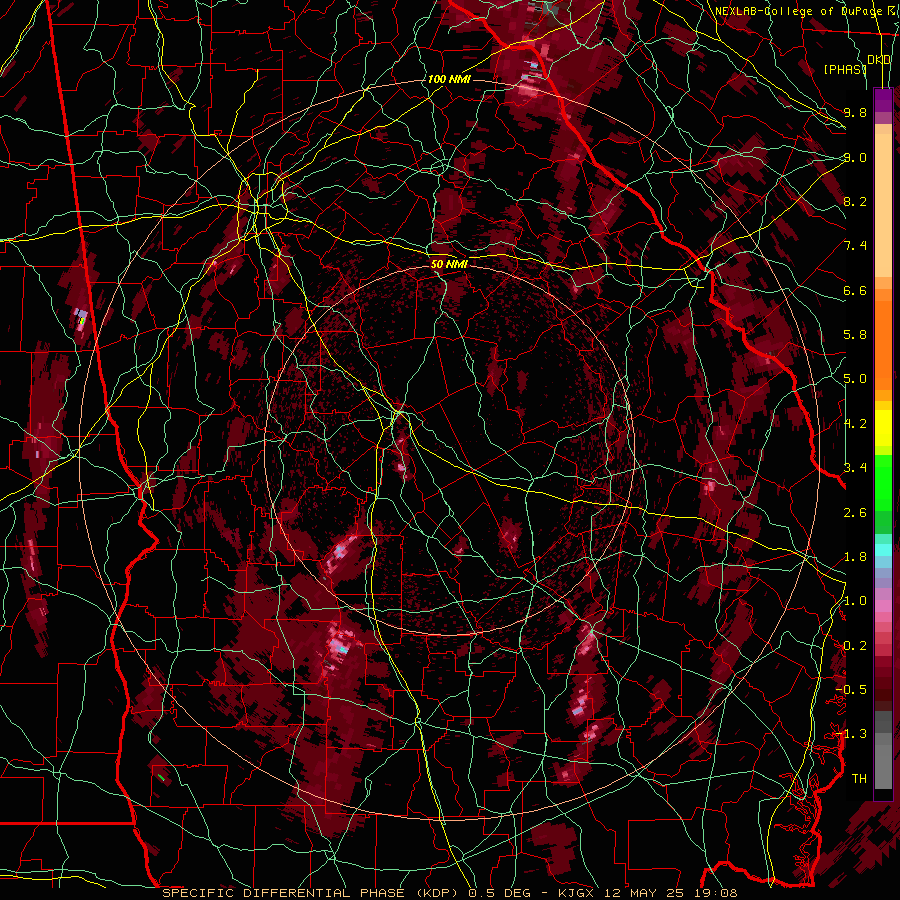Click the 5.0 value on the color scale
Image resolution: width=900 pixels, height=900 pixels.
[855, 379]
